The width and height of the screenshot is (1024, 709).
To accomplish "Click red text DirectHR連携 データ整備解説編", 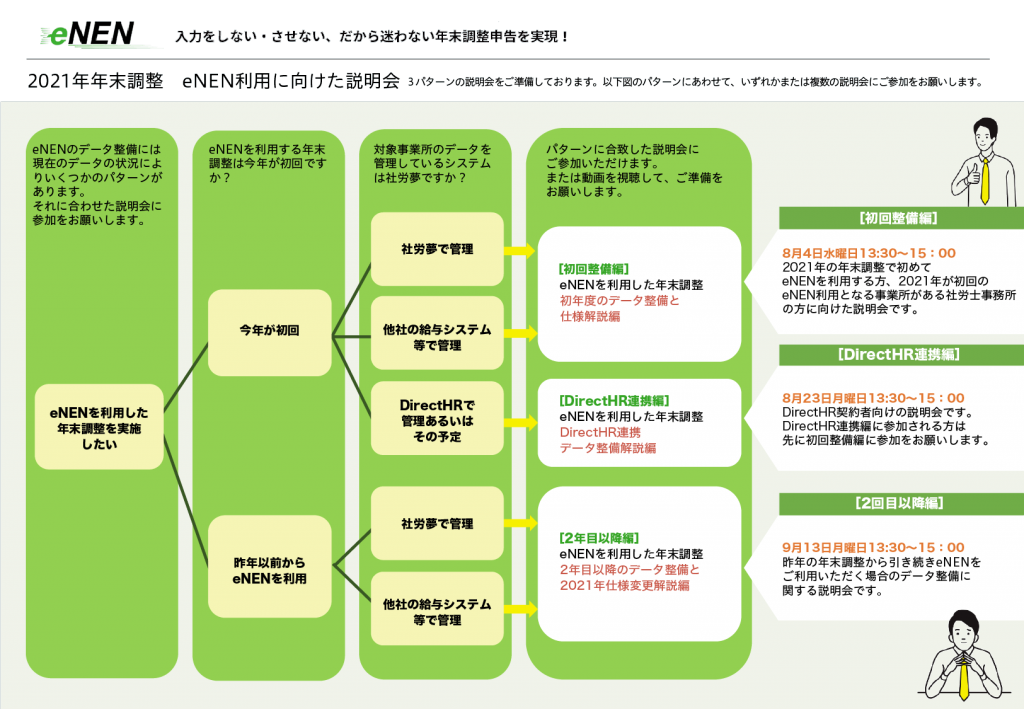I will coord(607,440).
